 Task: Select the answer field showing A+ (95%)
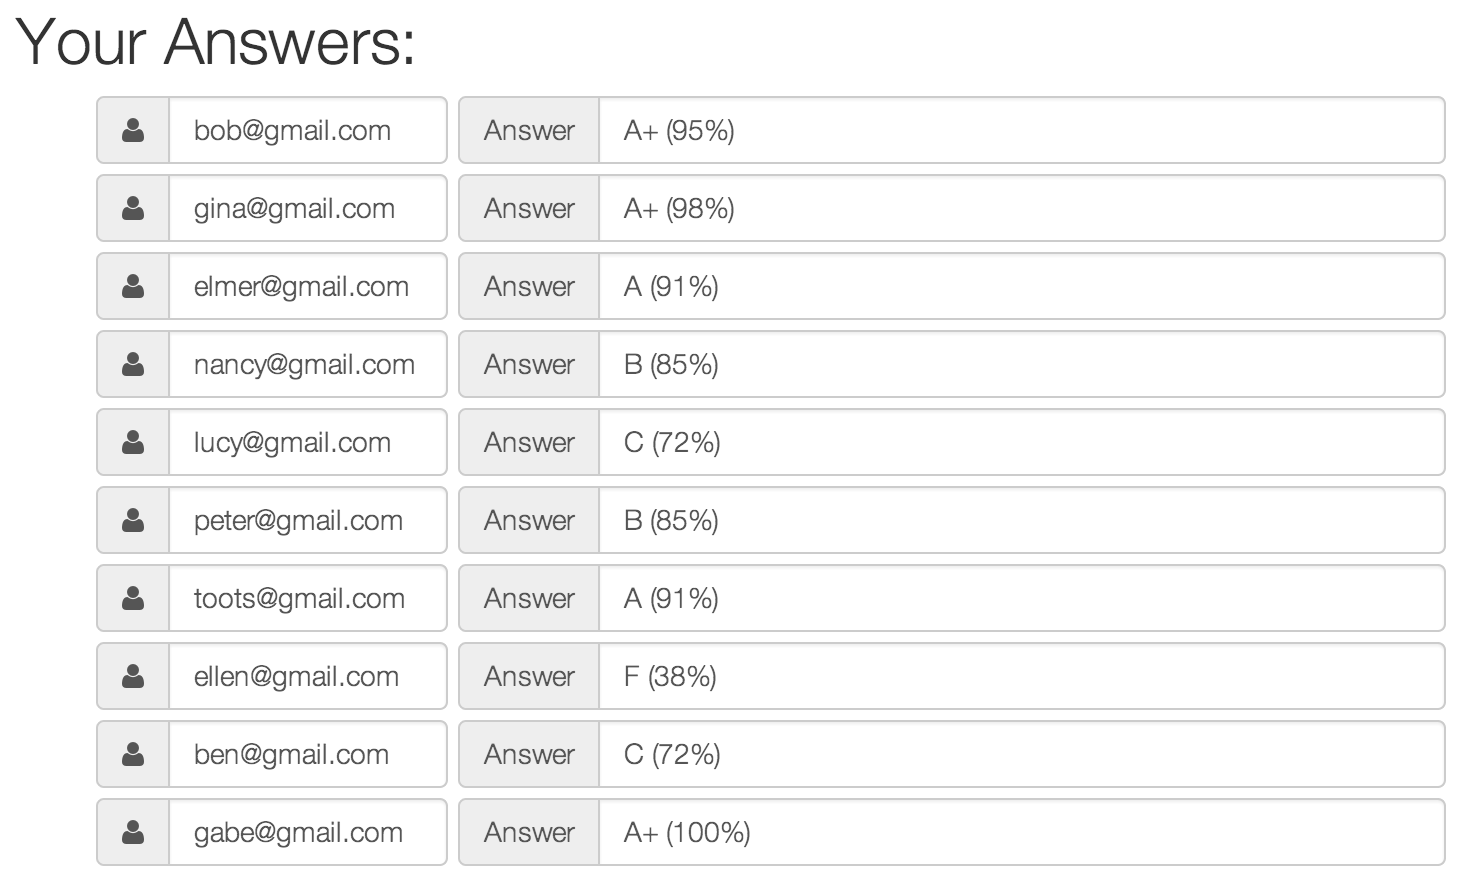coord(1022,130)
